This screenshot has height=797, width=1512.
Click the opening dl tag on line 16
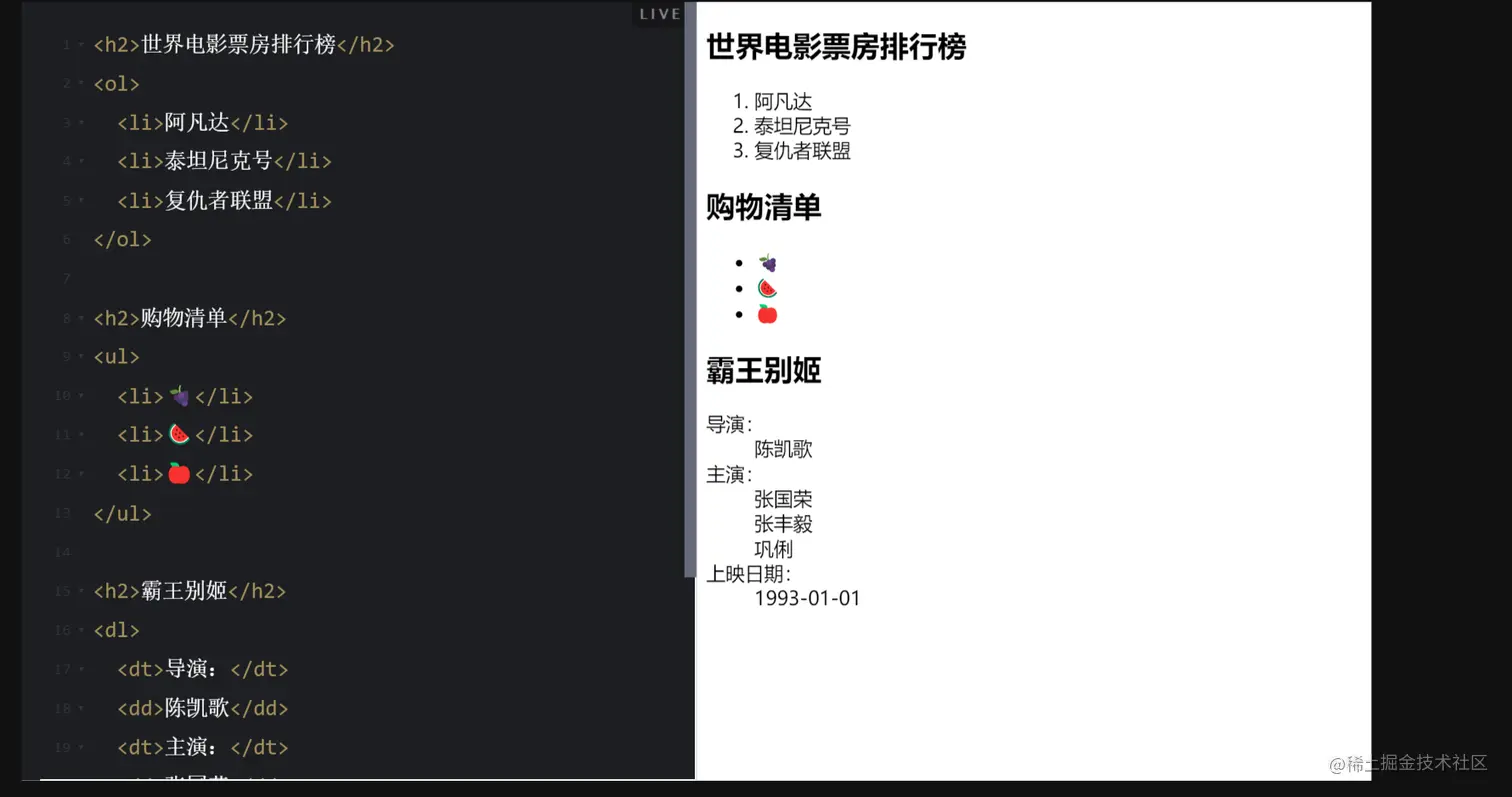click(x=117, y=631)
